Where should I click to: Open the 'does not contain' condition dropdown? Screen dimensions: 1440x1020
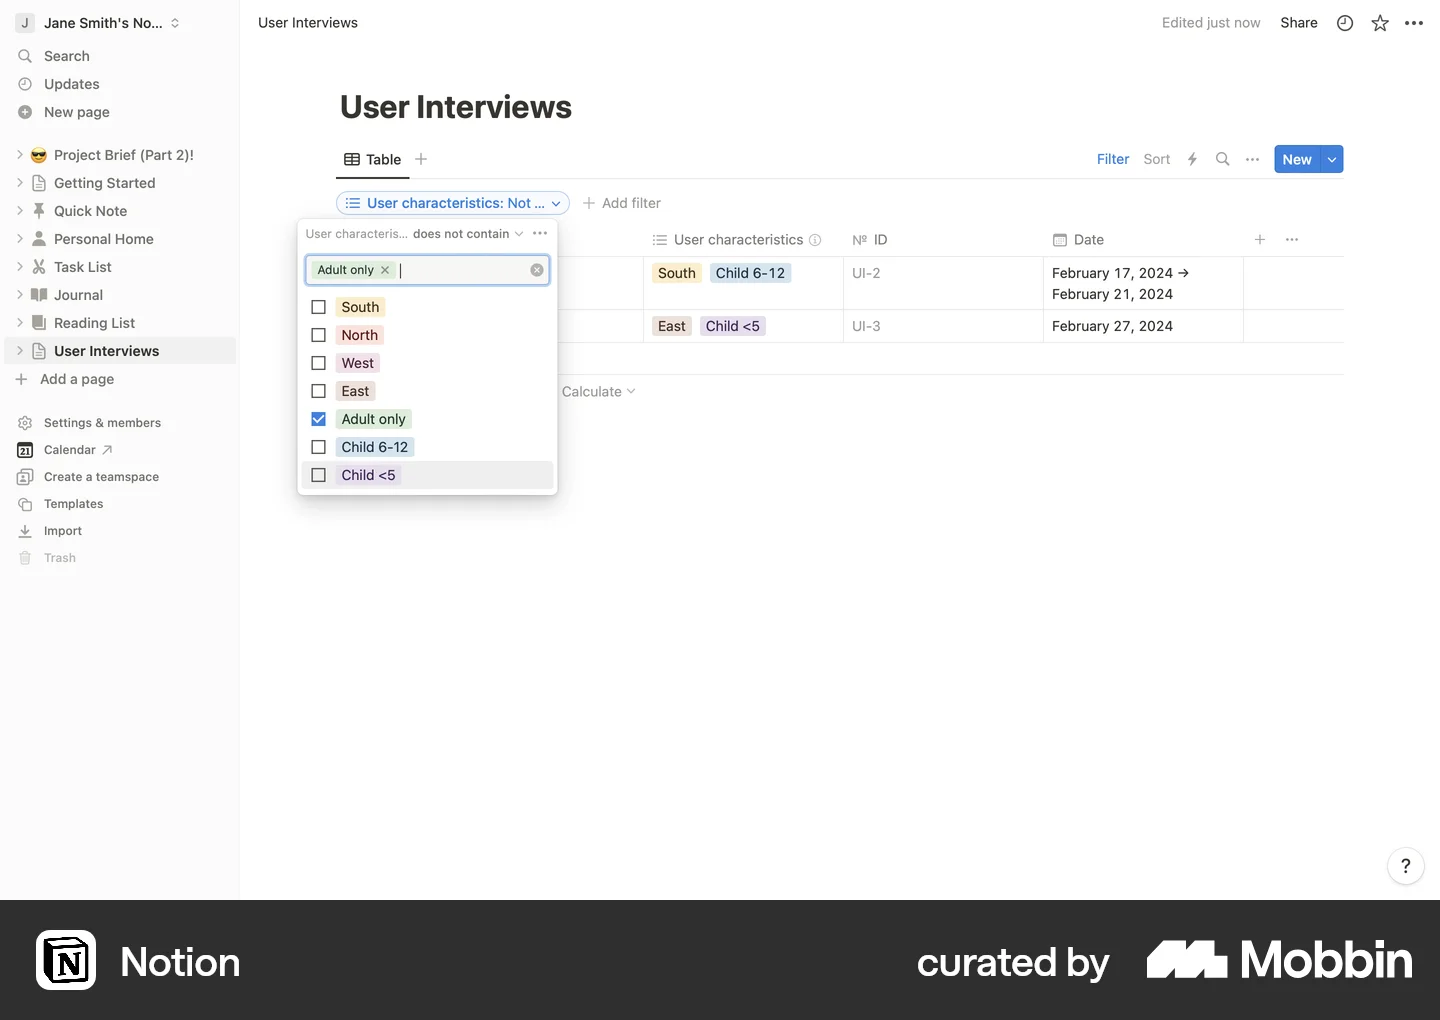468,234
